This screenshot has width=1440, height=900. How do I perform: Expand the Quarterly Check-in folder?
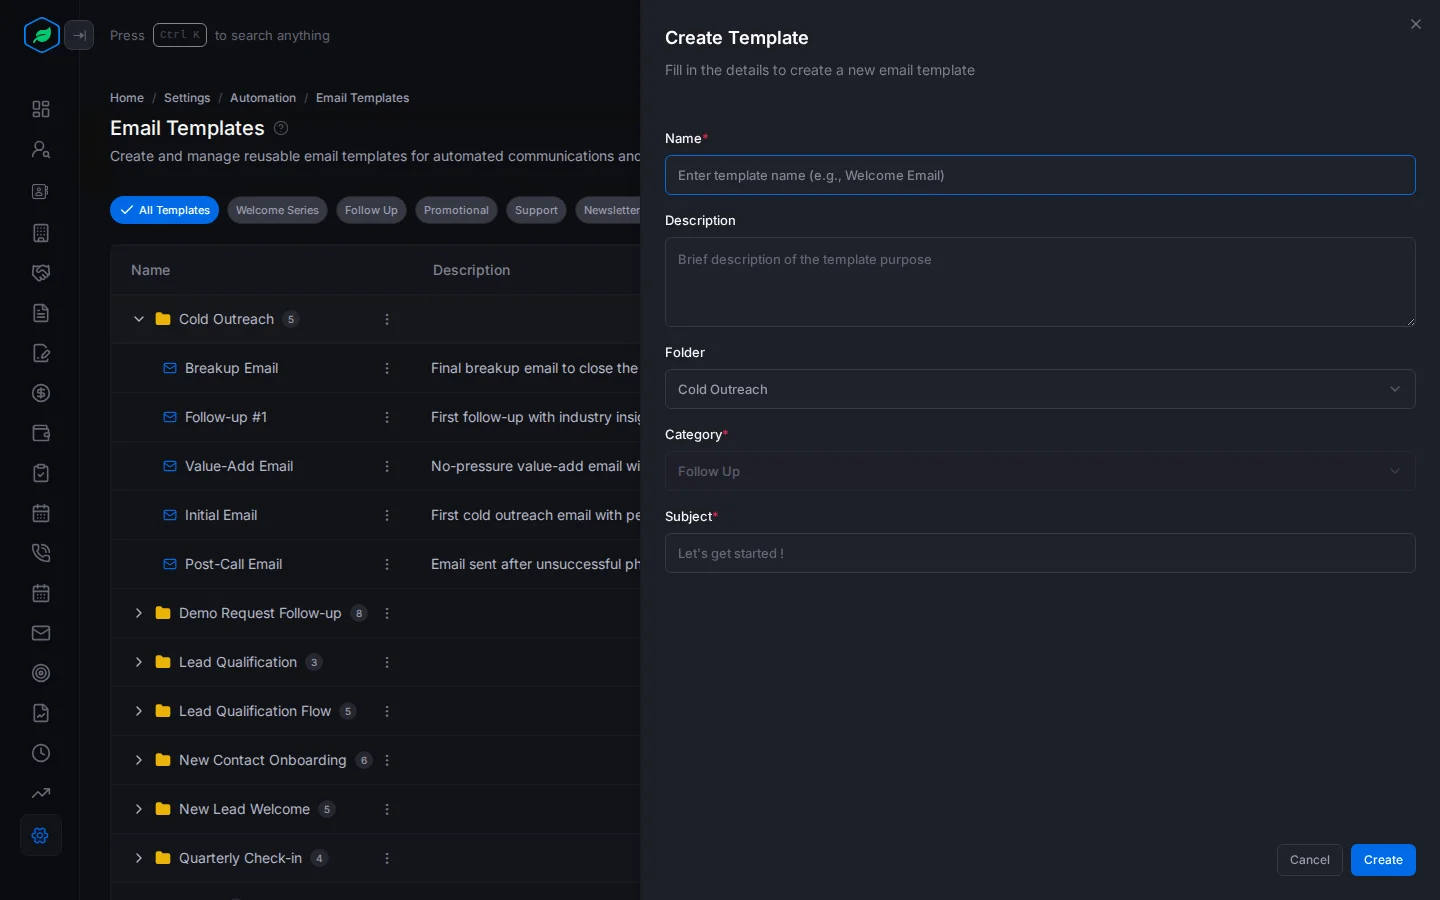coord(139,858)
